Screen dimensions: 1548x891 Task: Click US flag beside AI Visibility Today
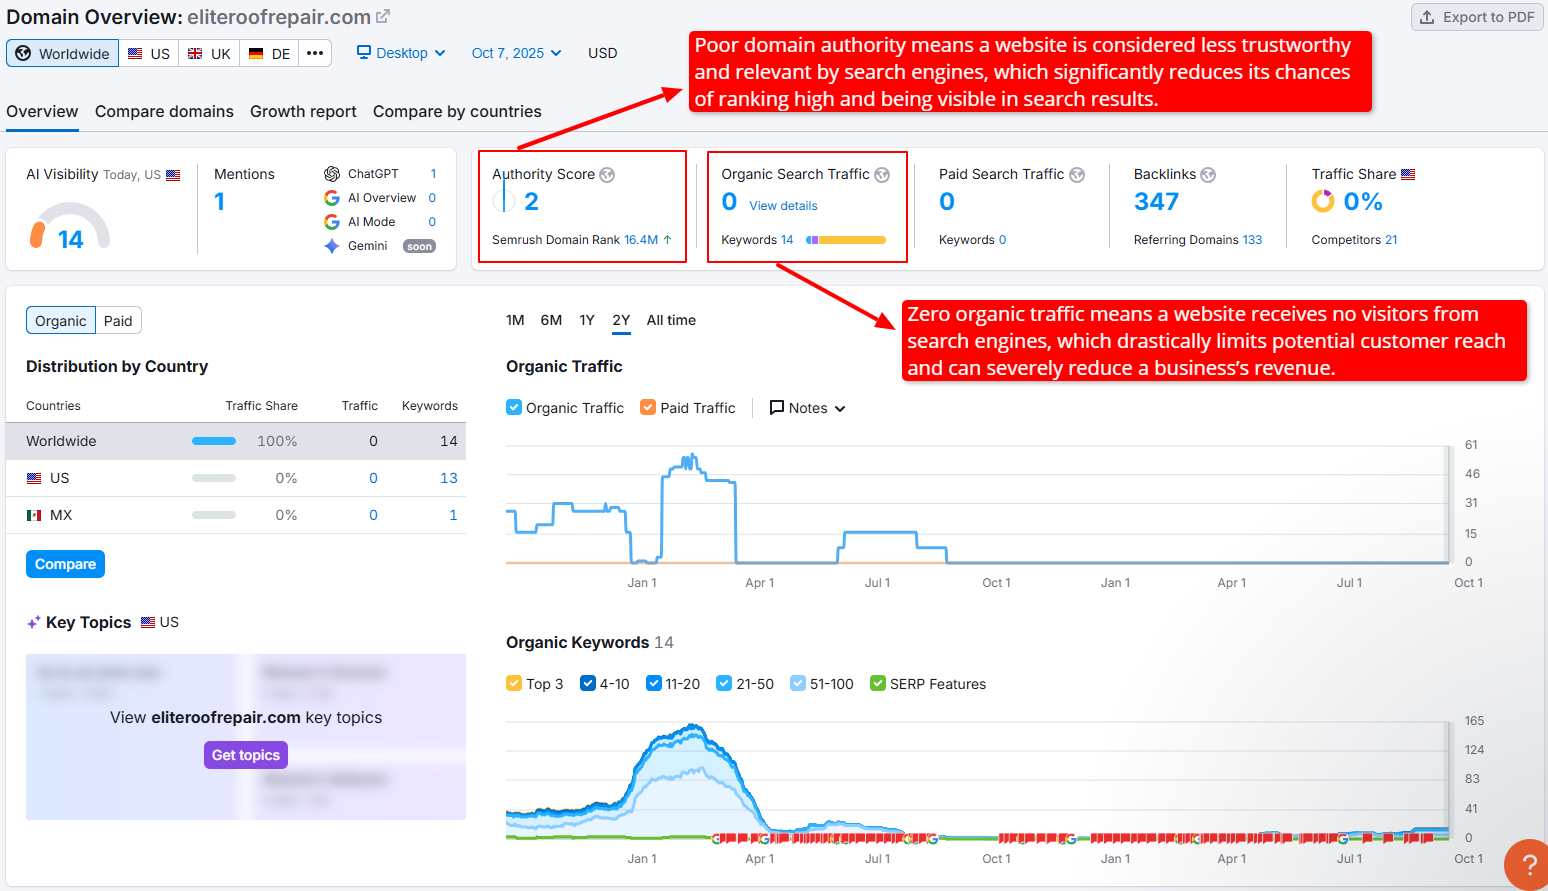click(173, 175)
